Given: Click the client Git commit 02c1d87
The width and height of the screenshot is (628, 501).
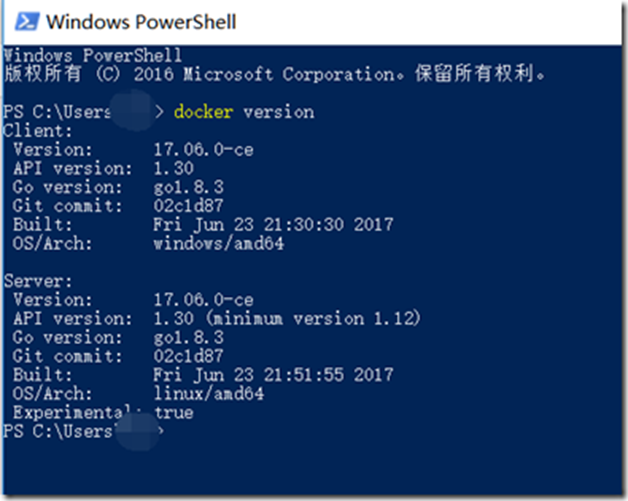Looking at the screenshot, I should 189,206.
